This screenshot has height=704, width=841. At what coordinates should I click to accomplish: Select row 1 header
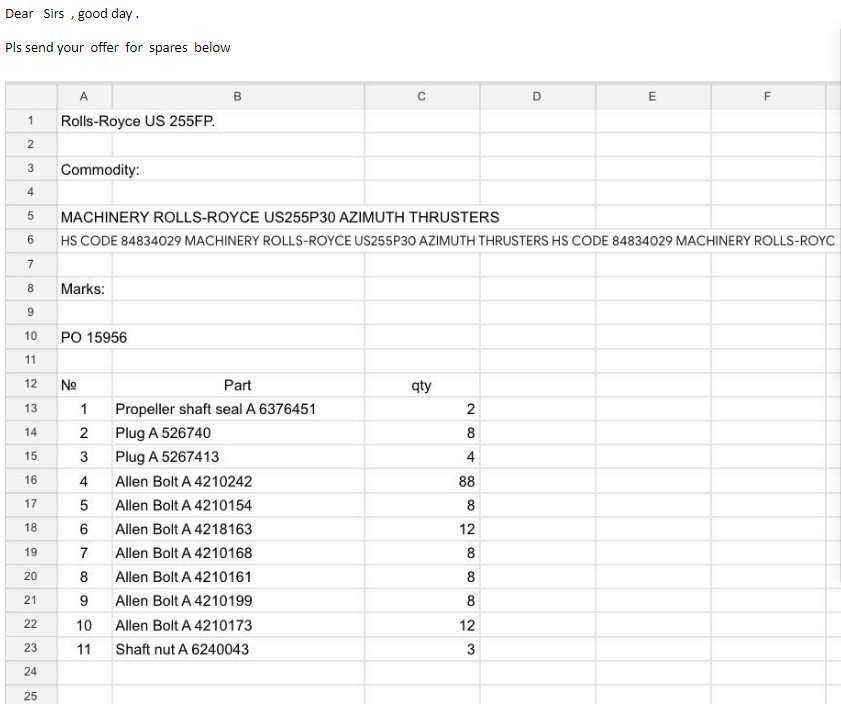[x=30, y=121]
